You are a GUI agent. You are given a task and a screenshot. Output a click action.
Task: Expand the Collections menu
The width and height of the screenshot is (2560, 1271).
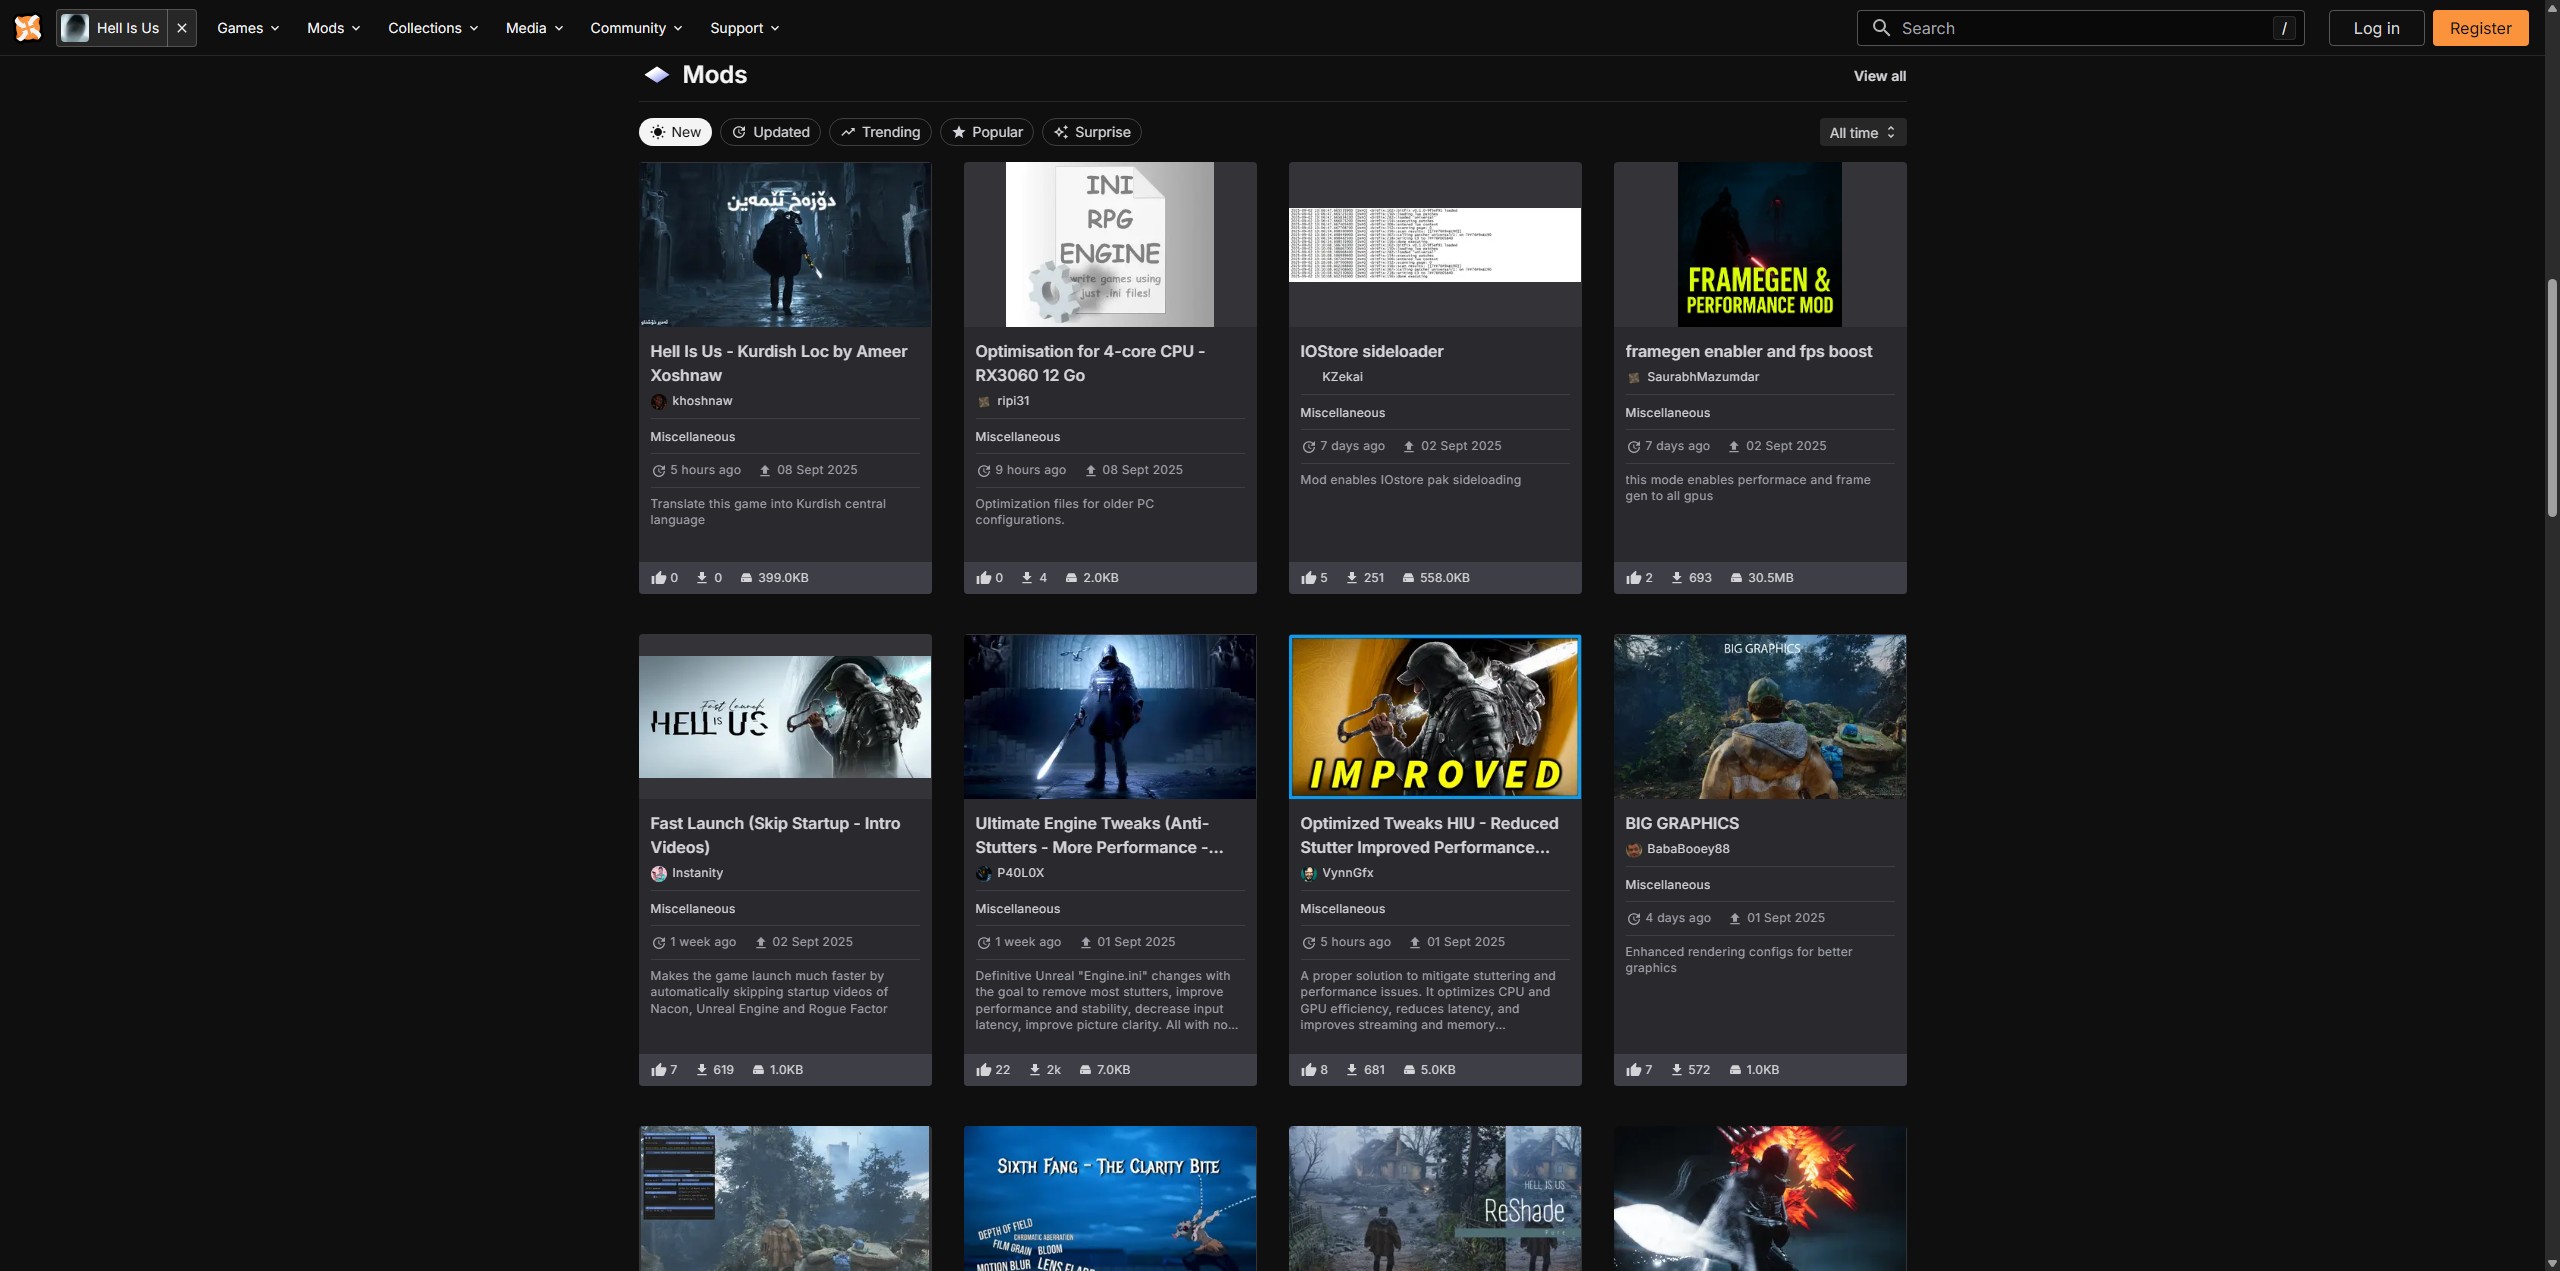(x=433, y=28)
